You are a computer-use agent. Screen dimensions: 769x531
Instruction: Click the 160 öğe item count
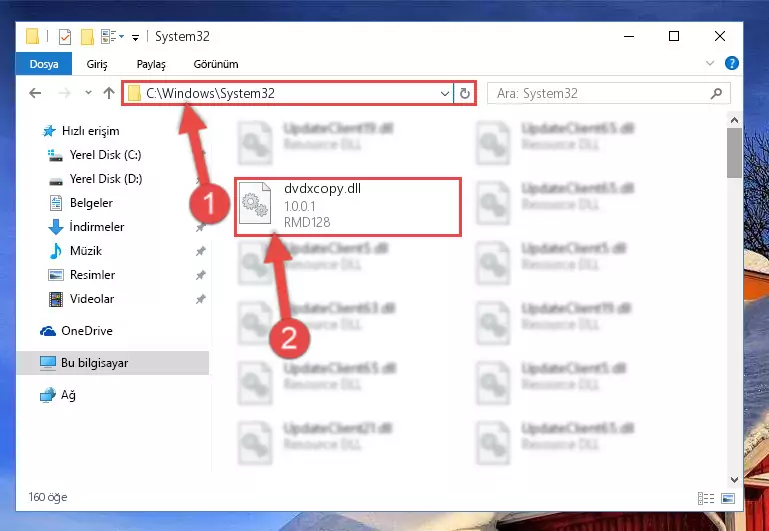pyautogui.click(x=48, y=497)
